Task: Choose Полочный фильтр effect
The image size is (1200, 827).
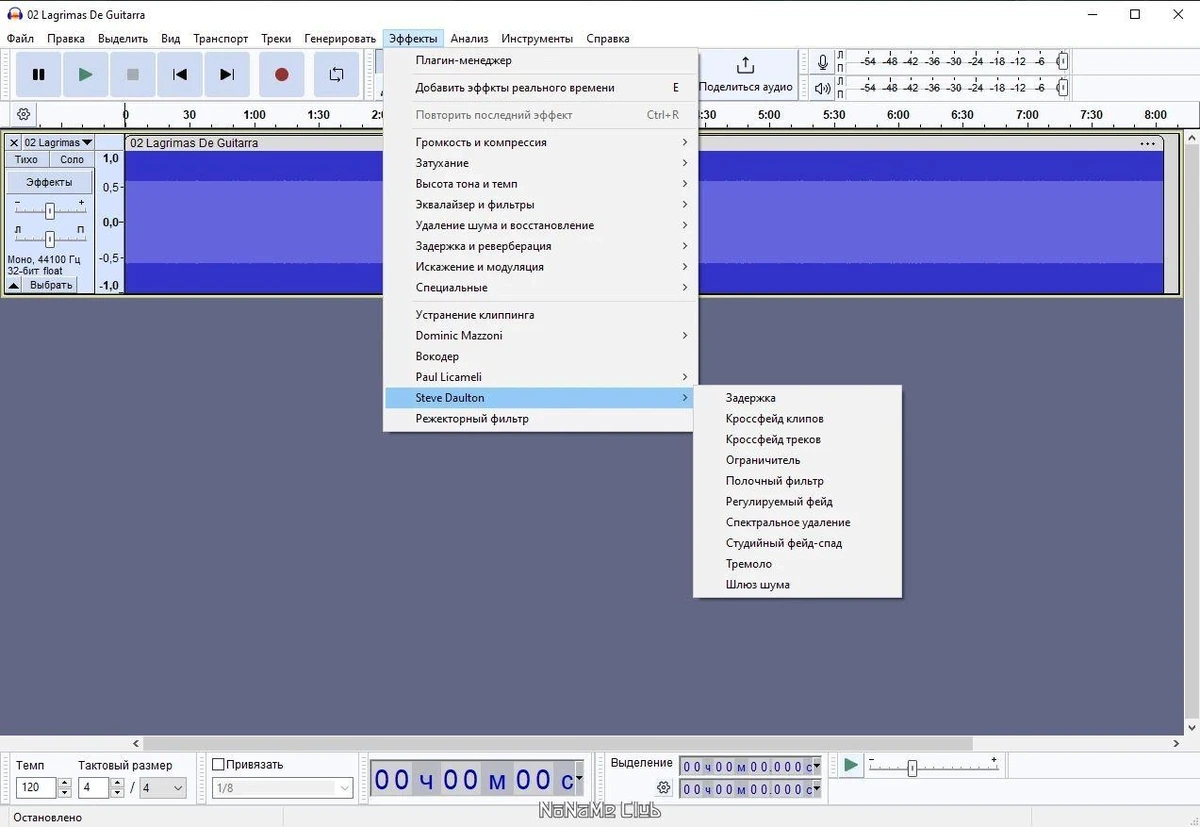Action: coord(798,481)
